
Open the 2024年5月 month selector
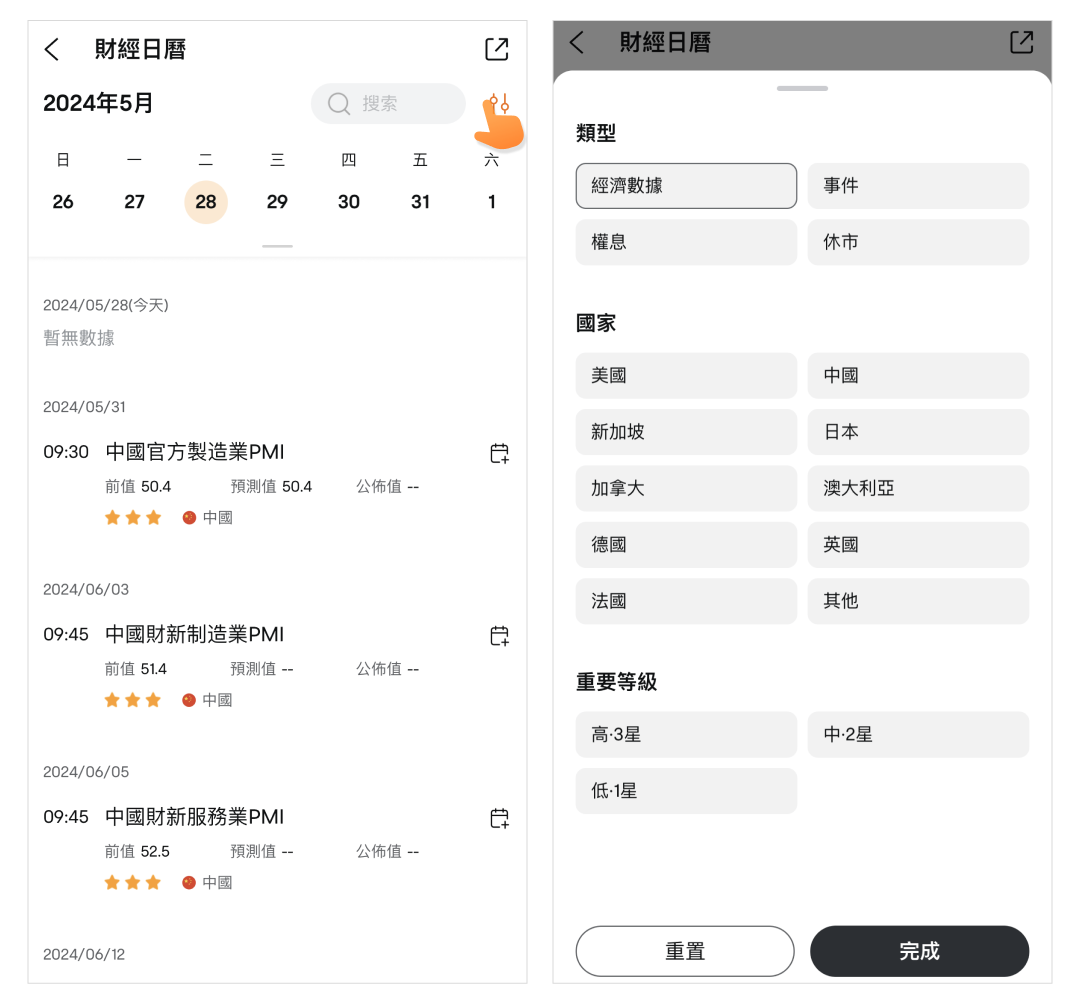click(98, 103)
